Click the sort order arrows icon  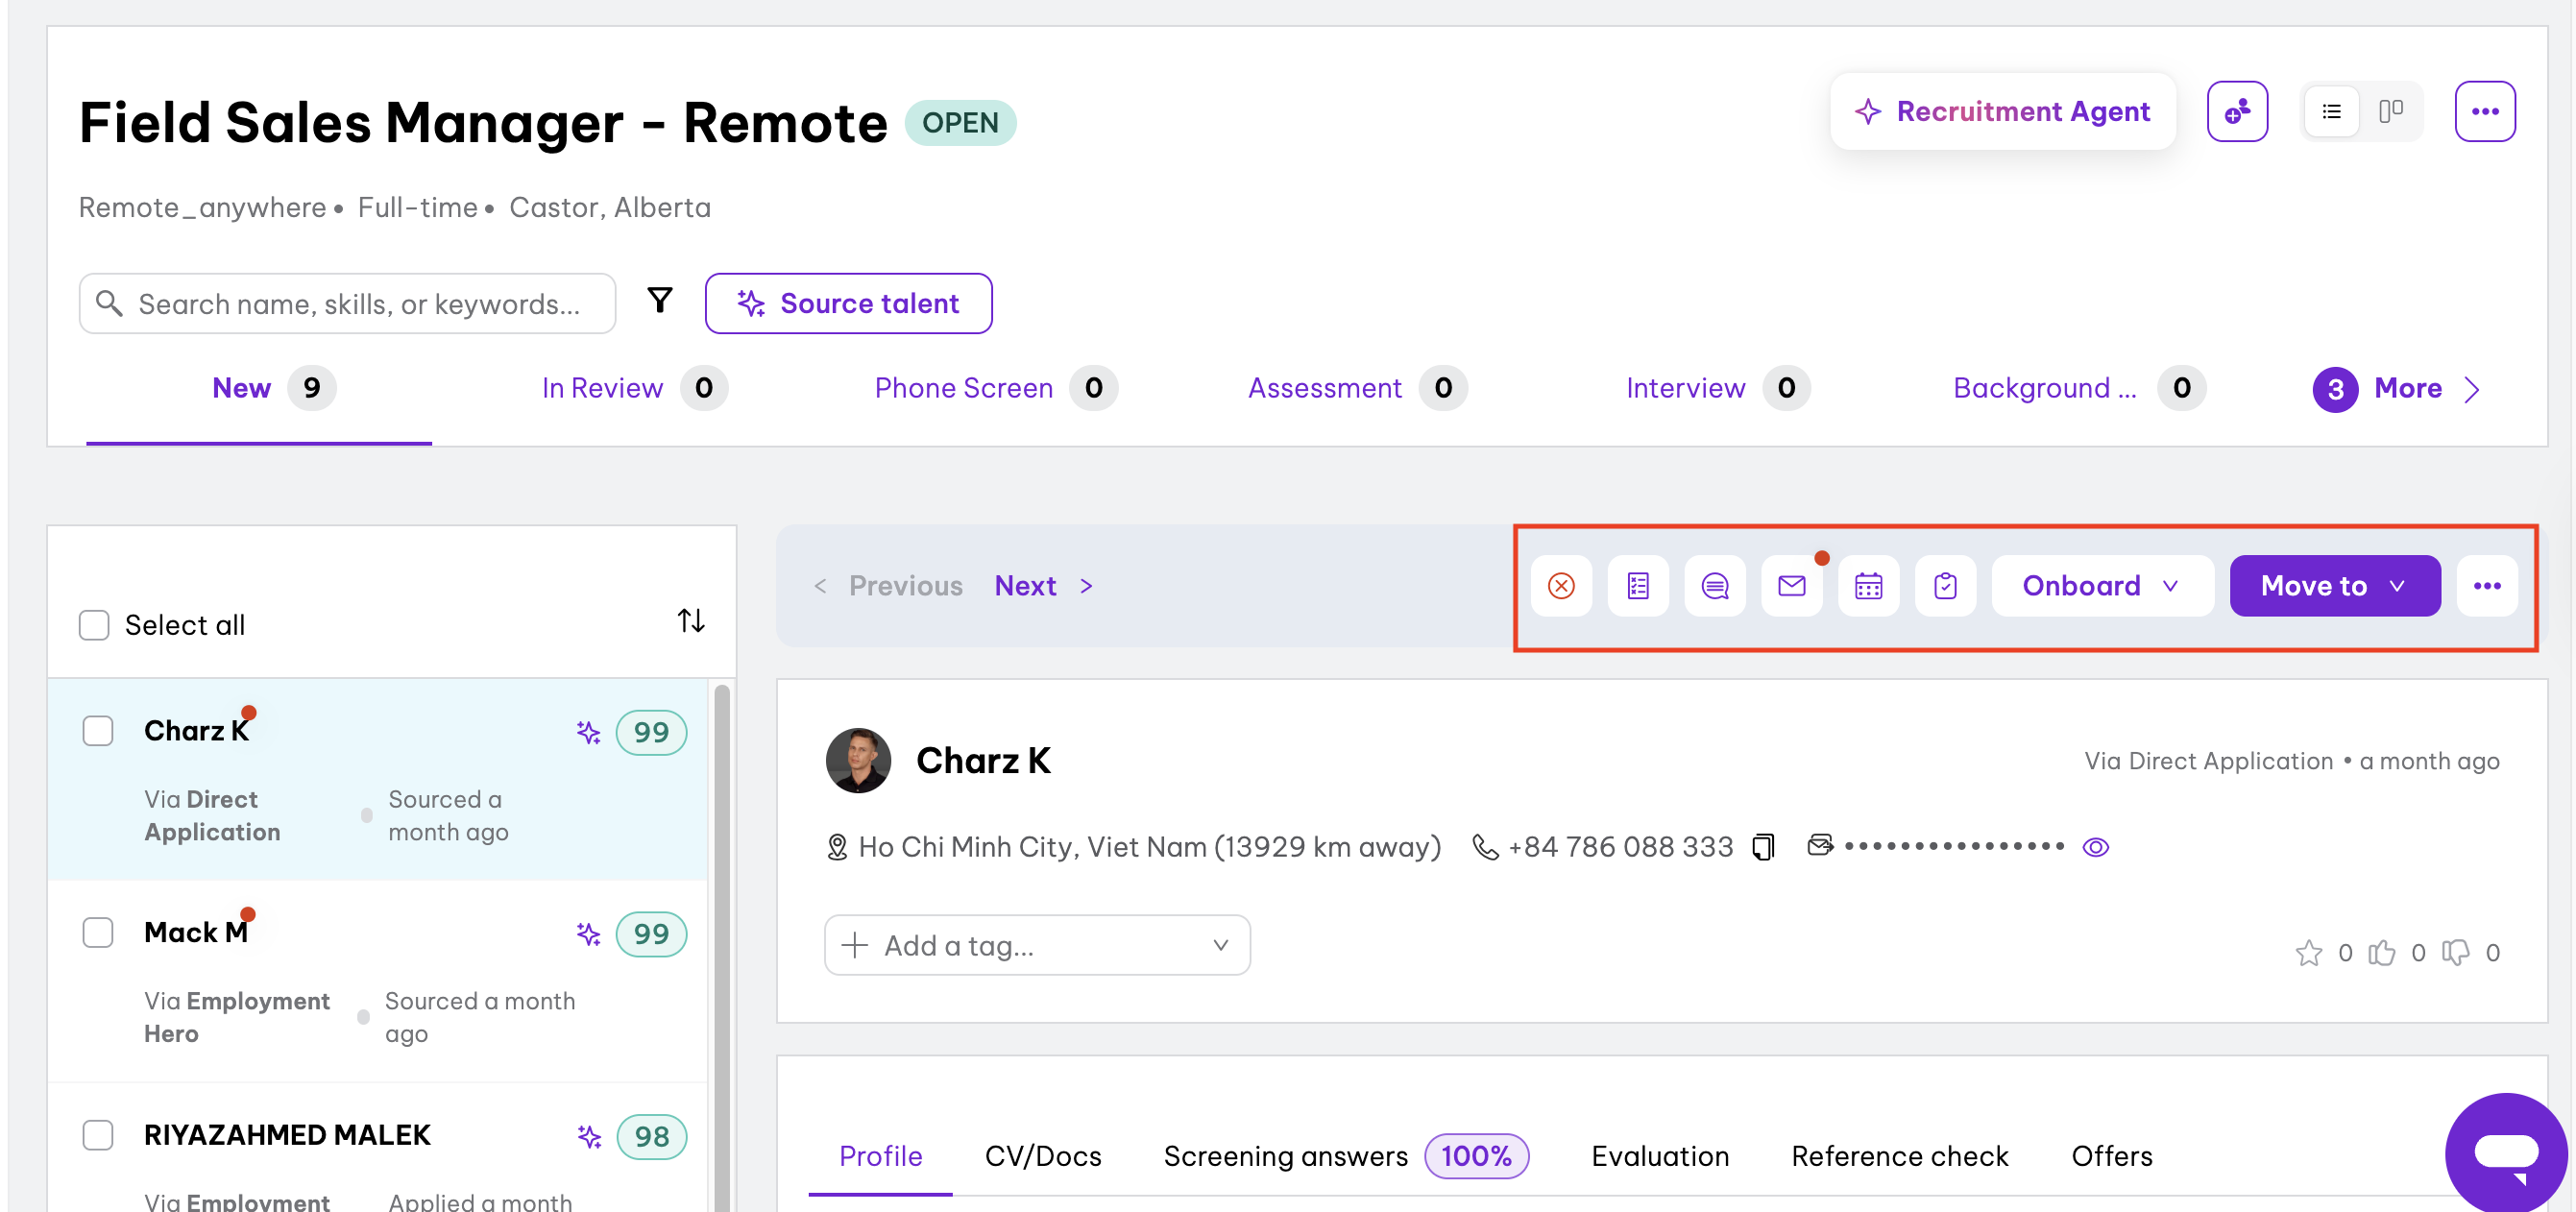pos(691,621)
